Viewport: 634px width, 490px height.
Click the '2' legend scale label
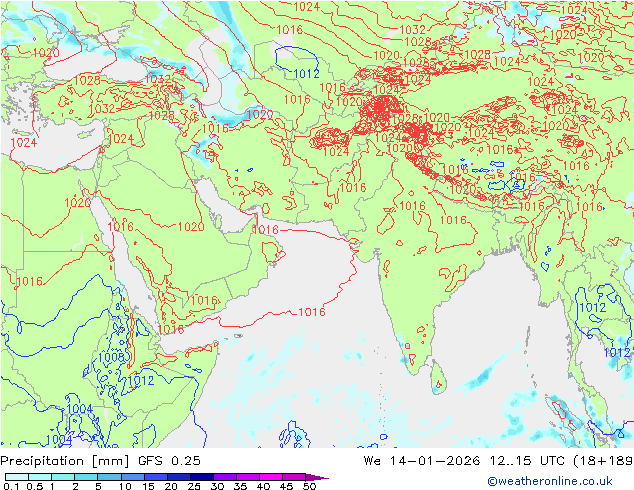(75, 486)
